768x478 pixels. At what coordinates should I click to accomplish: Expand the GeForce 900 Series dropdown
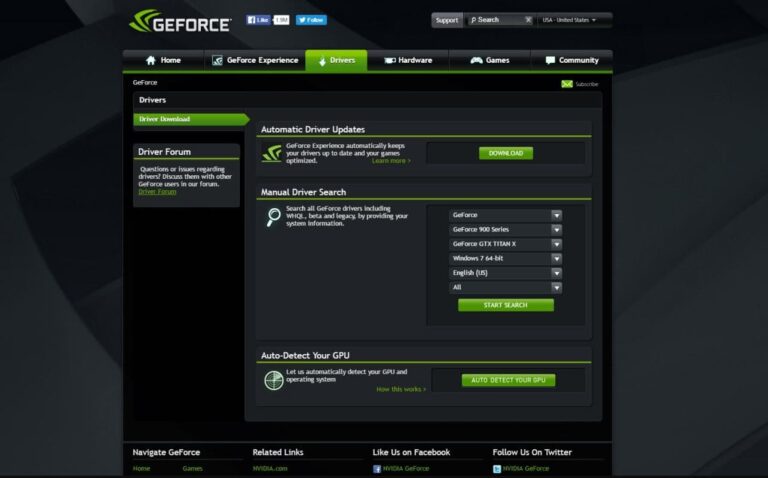click(506, 229)
